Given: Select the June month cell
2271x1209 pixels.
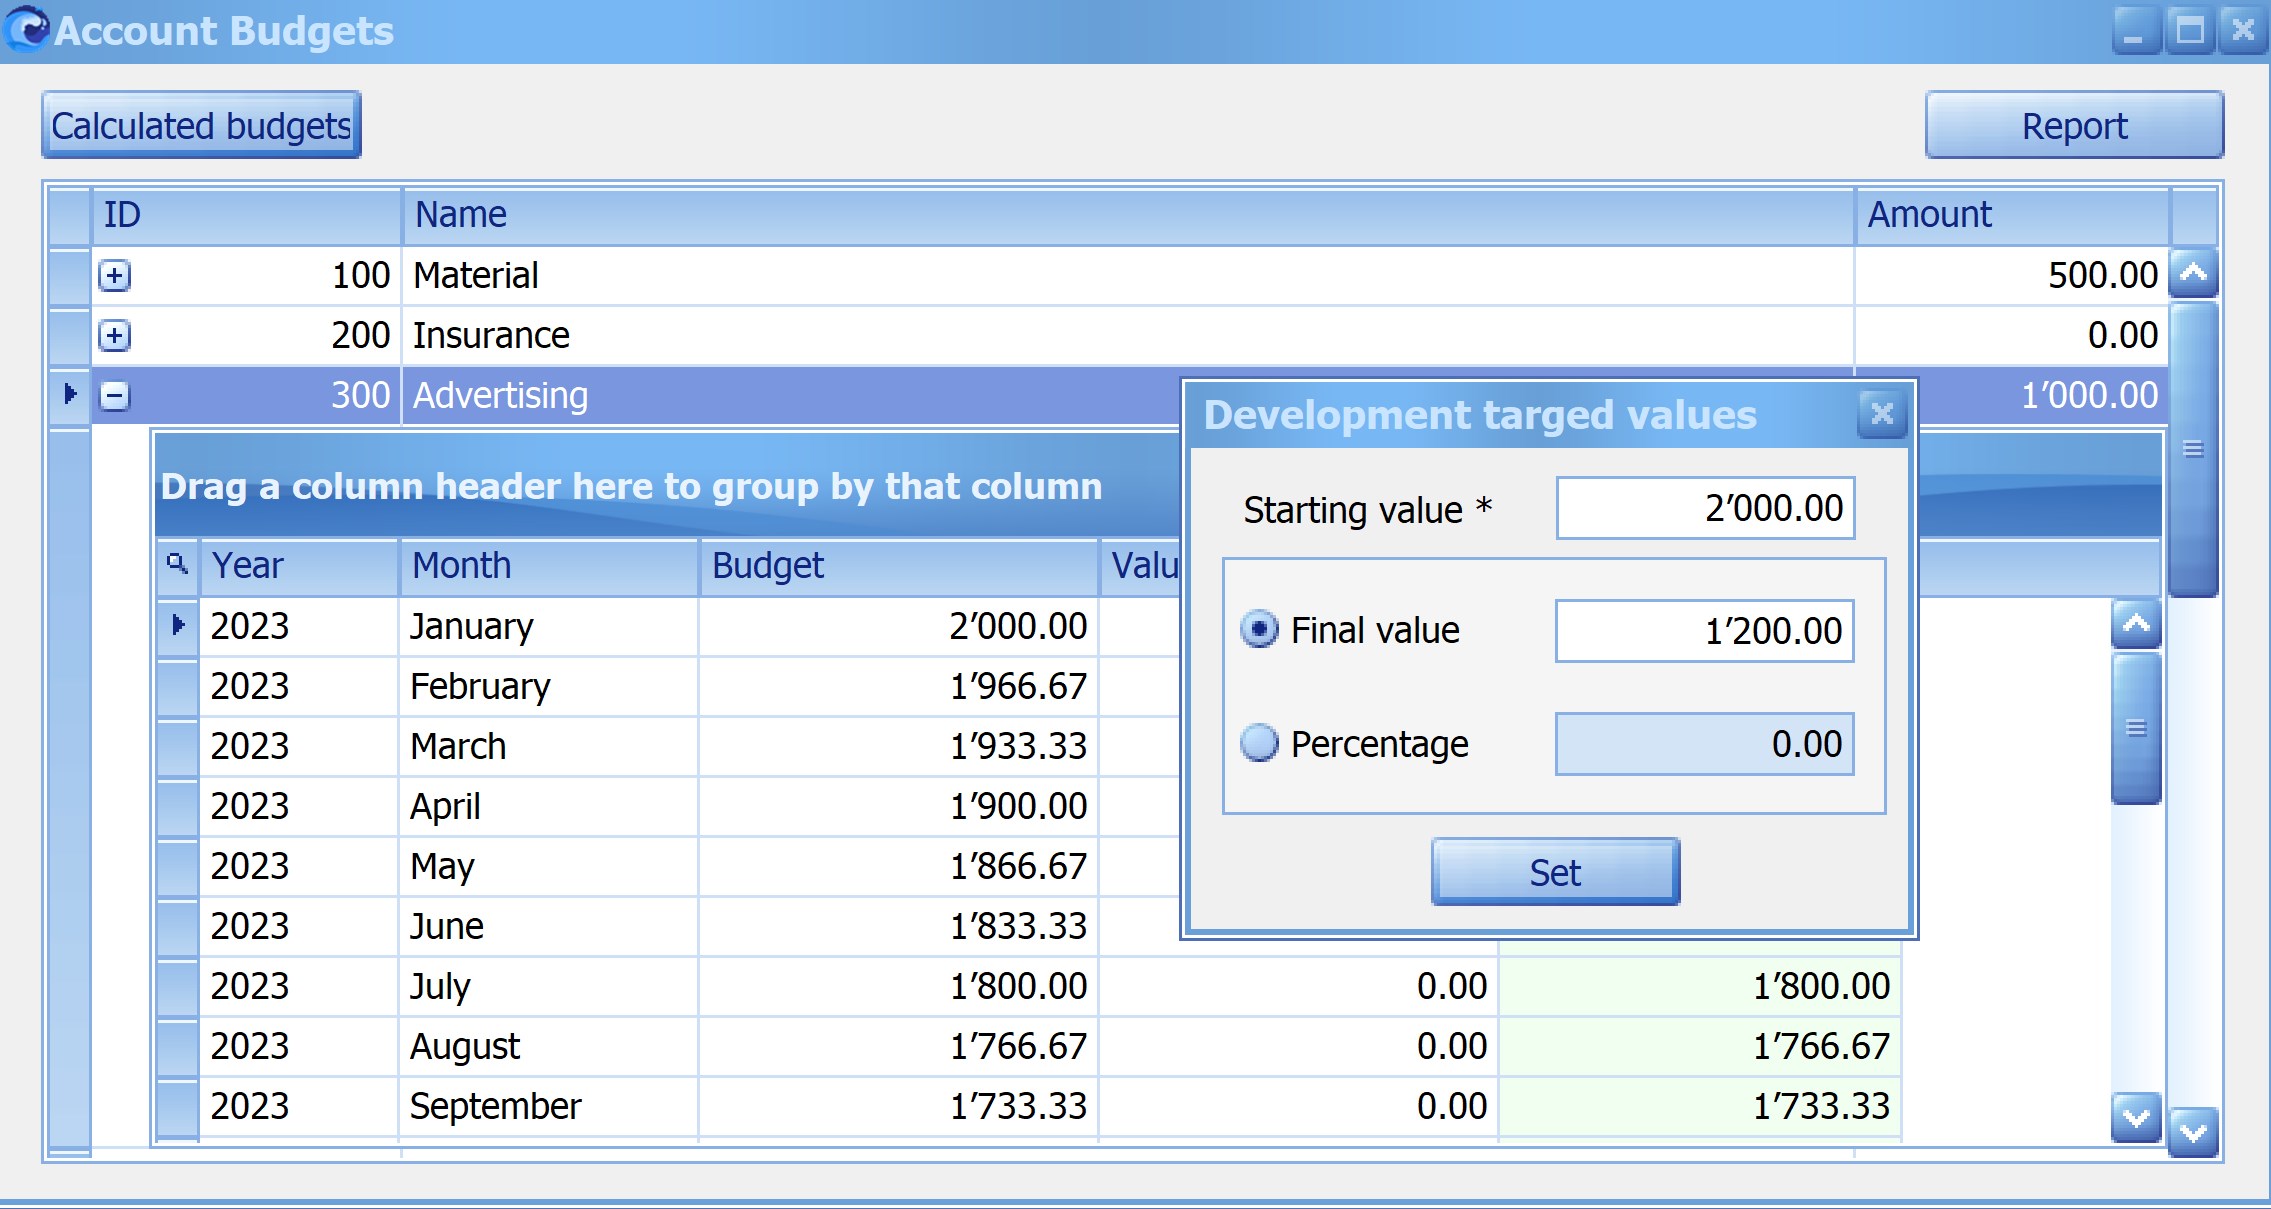Looking at the screenshot, I should point(548,926).
